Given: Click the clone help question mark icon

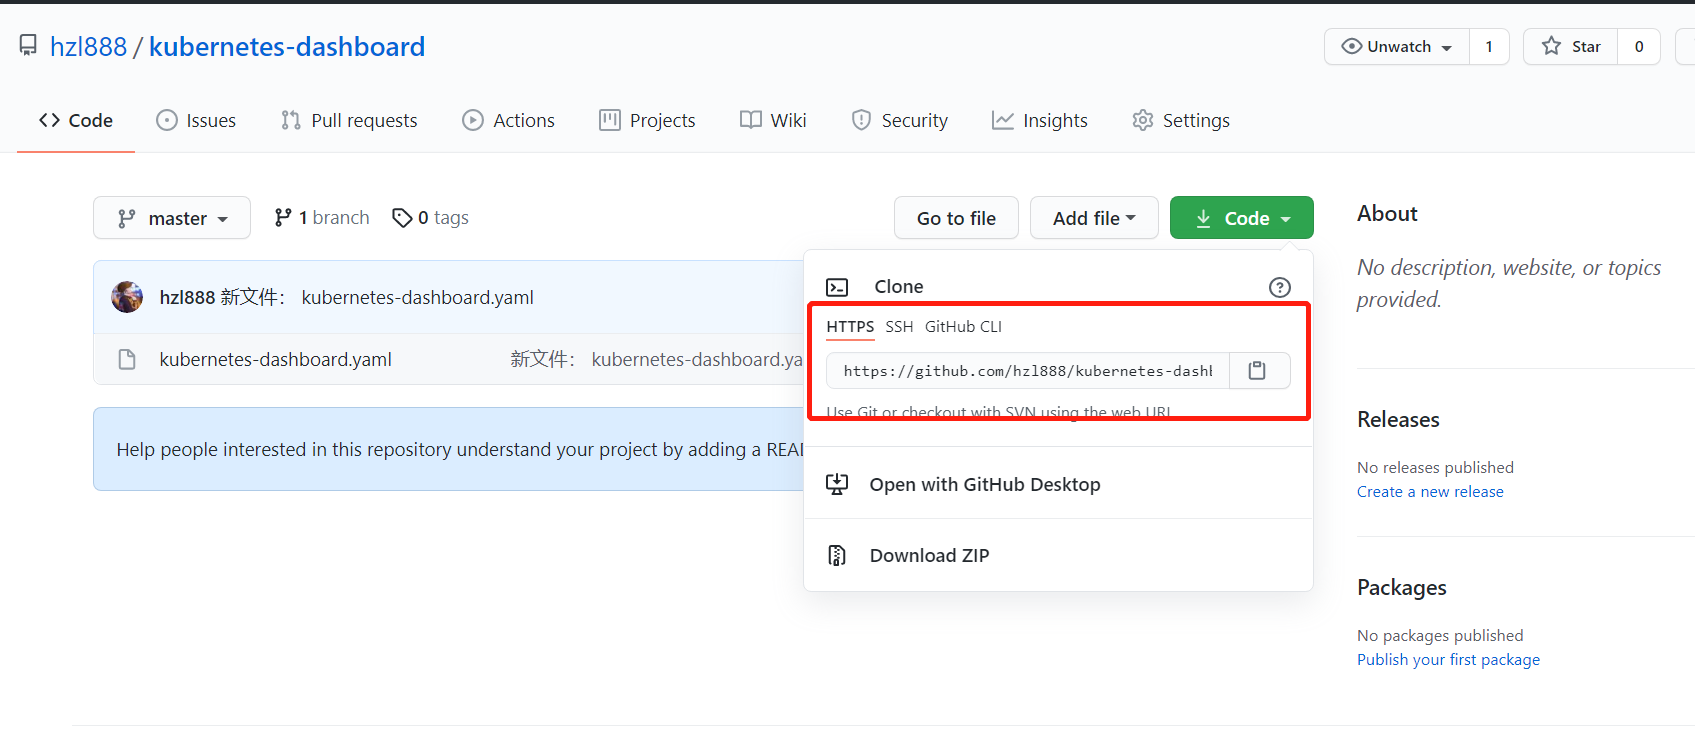Looking at the screenshot, I should click(x=1279, y=287).
